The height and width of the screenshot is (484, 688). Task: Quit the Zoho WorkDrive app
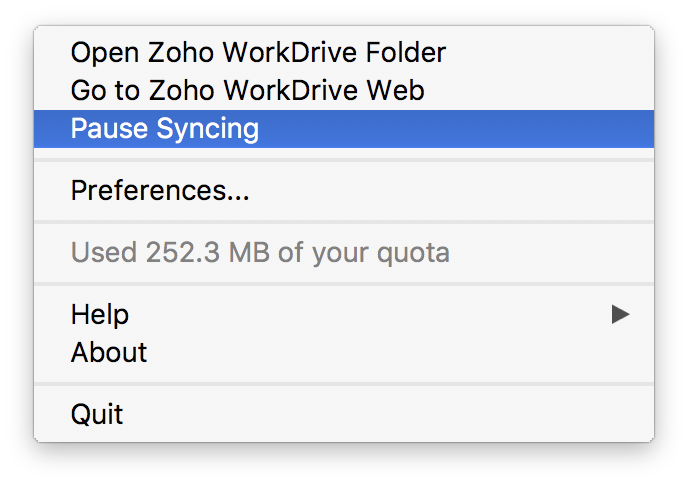tap(97, 414)
